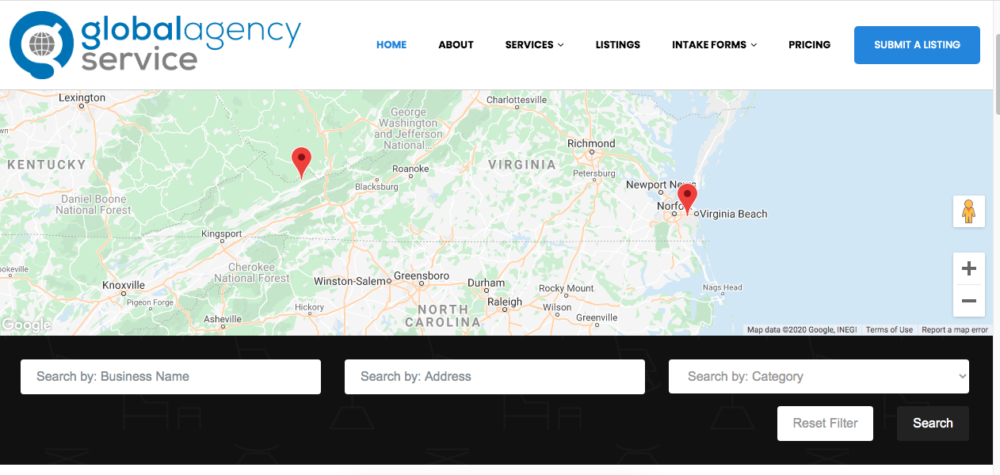
Task: Click the Daniel Boone National Forest label
Action: pos(92,204)
